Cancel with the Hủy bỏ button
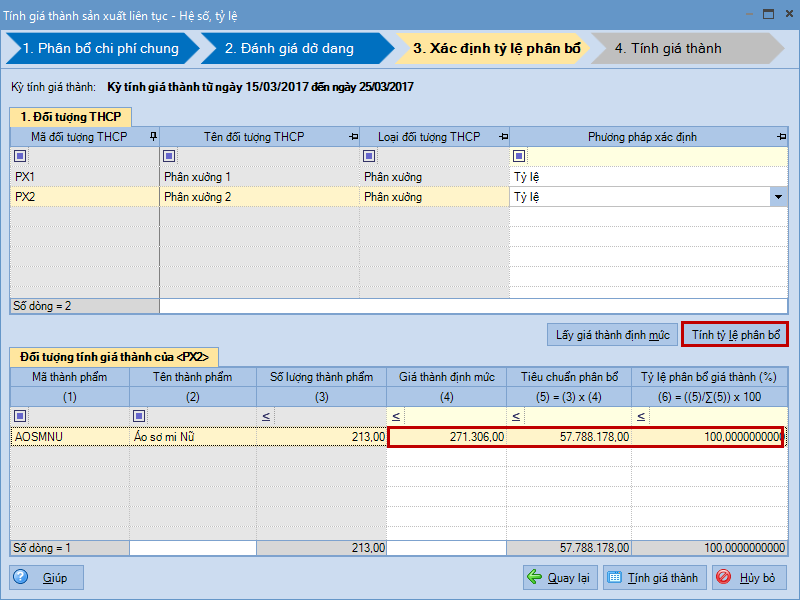The width and height of the screenshot is (800, 600). pos(749,577)
